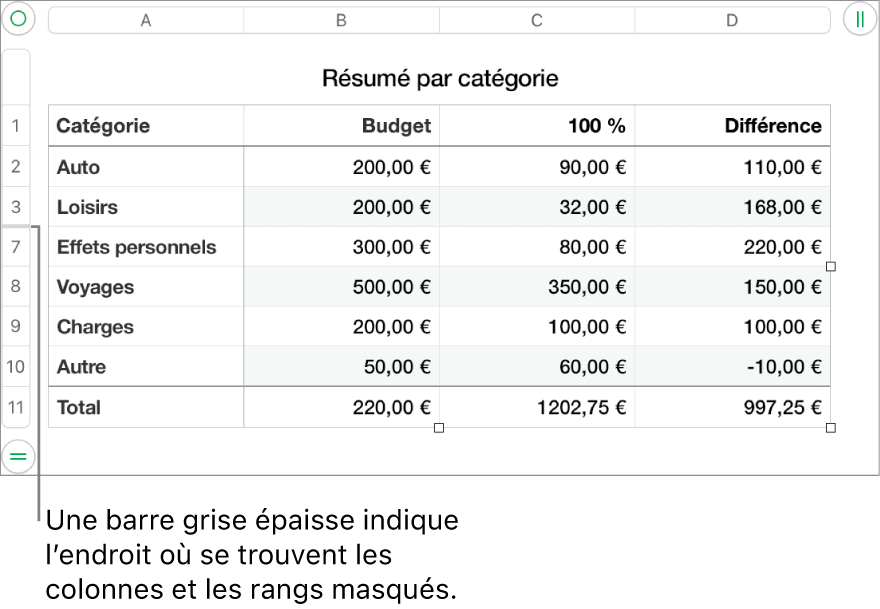Click the table select handle circle icon
The height and width of the screenshot is (609, 880).
[18, 19]
